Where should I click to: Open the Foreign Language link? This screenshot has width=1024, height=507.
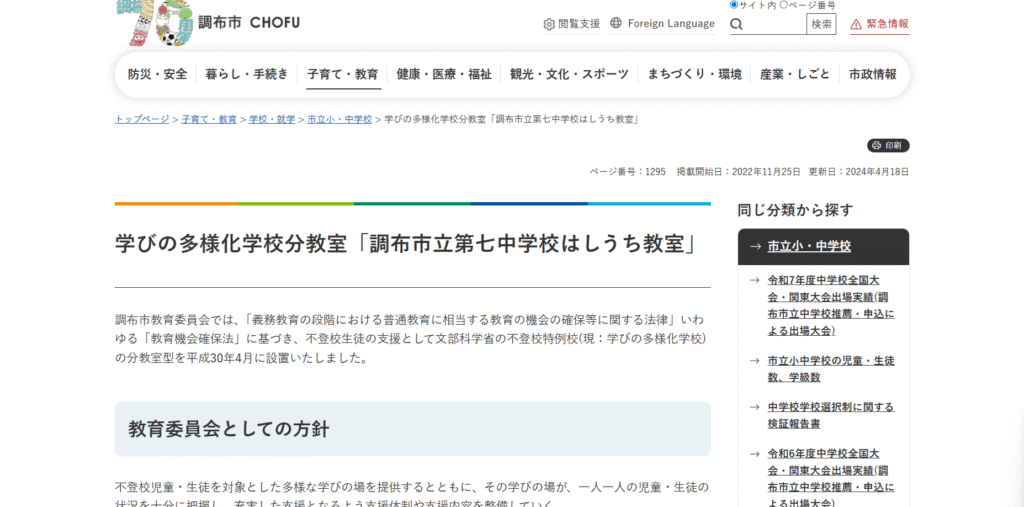pyautogui.click(x=663, y=24)
